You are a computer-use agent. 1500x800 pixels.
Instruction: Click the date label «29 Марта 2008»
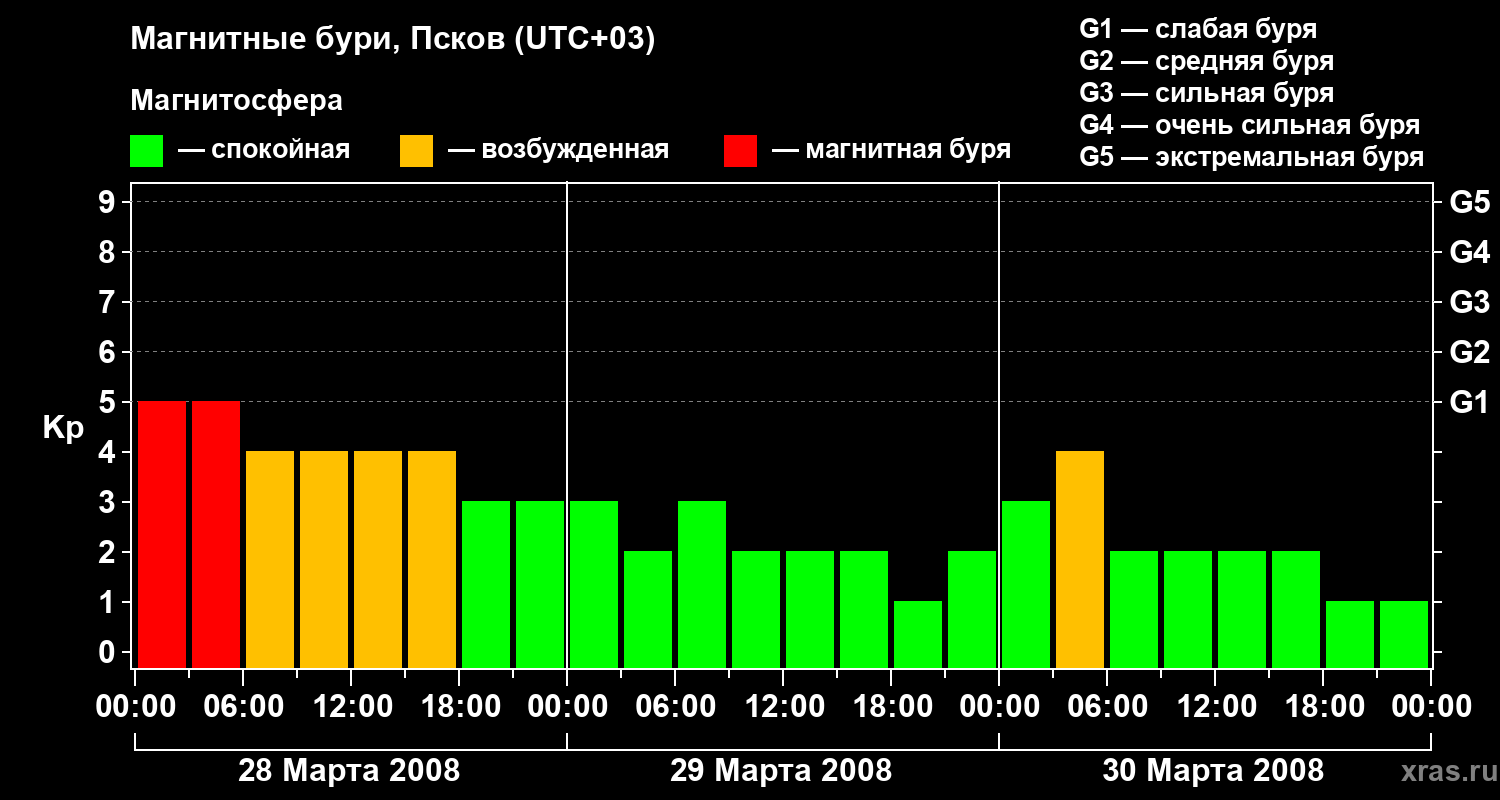781,771
